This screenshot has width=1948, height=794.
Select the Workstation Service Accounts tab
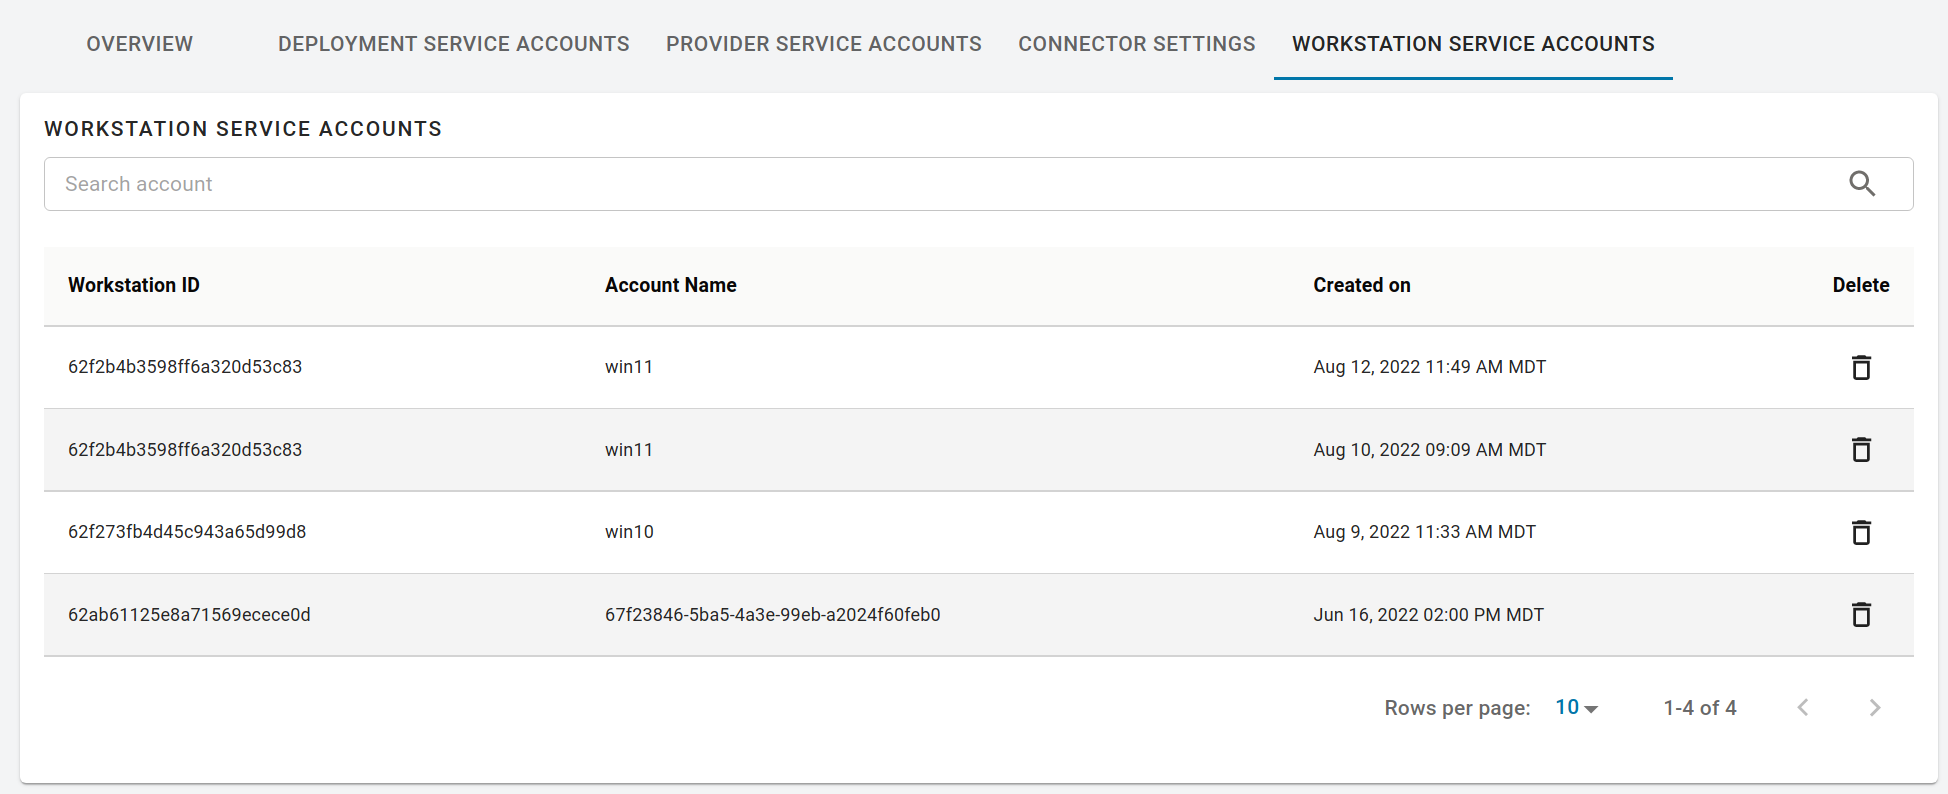coord(1473,44)
